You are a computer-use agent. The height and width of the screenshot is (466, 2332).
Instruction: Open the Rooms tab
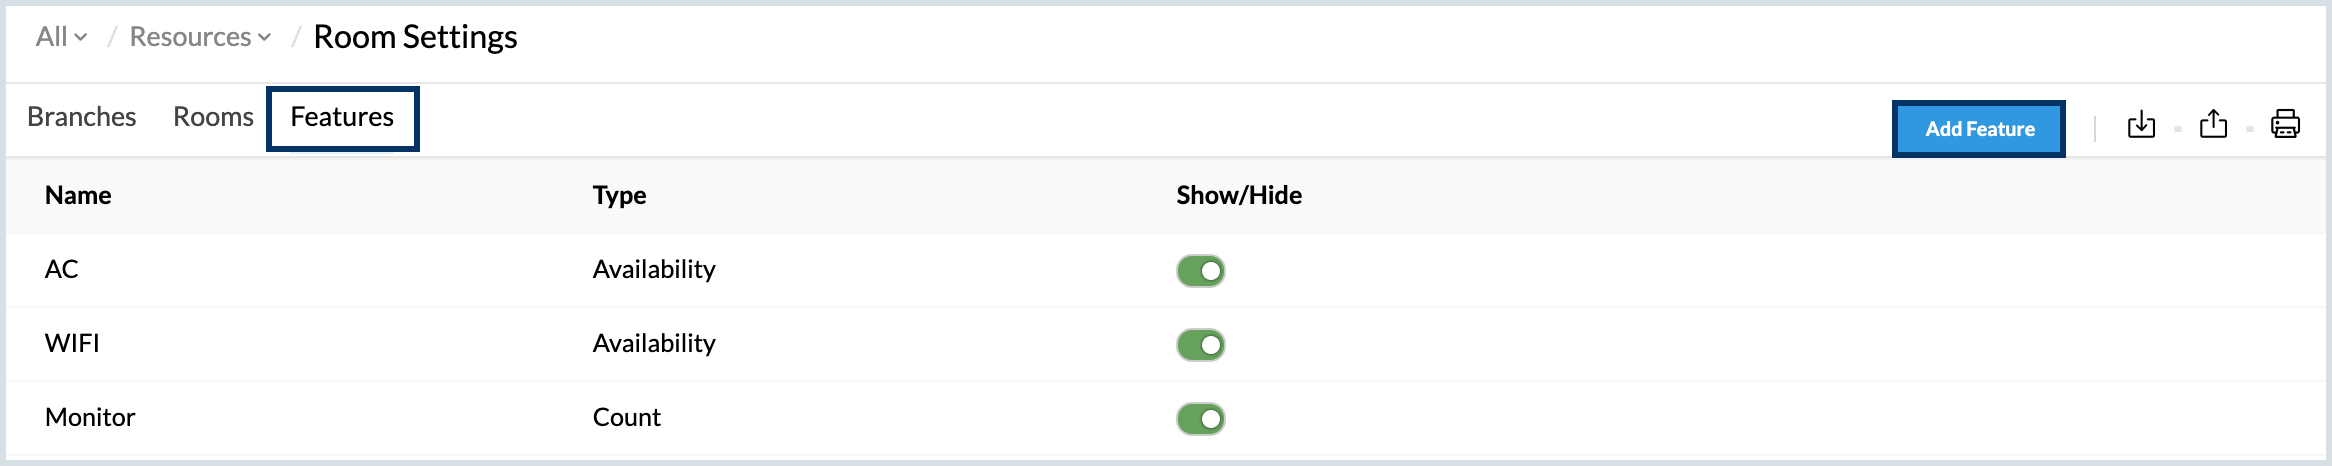pyautogui.click(x=213, y=117)
